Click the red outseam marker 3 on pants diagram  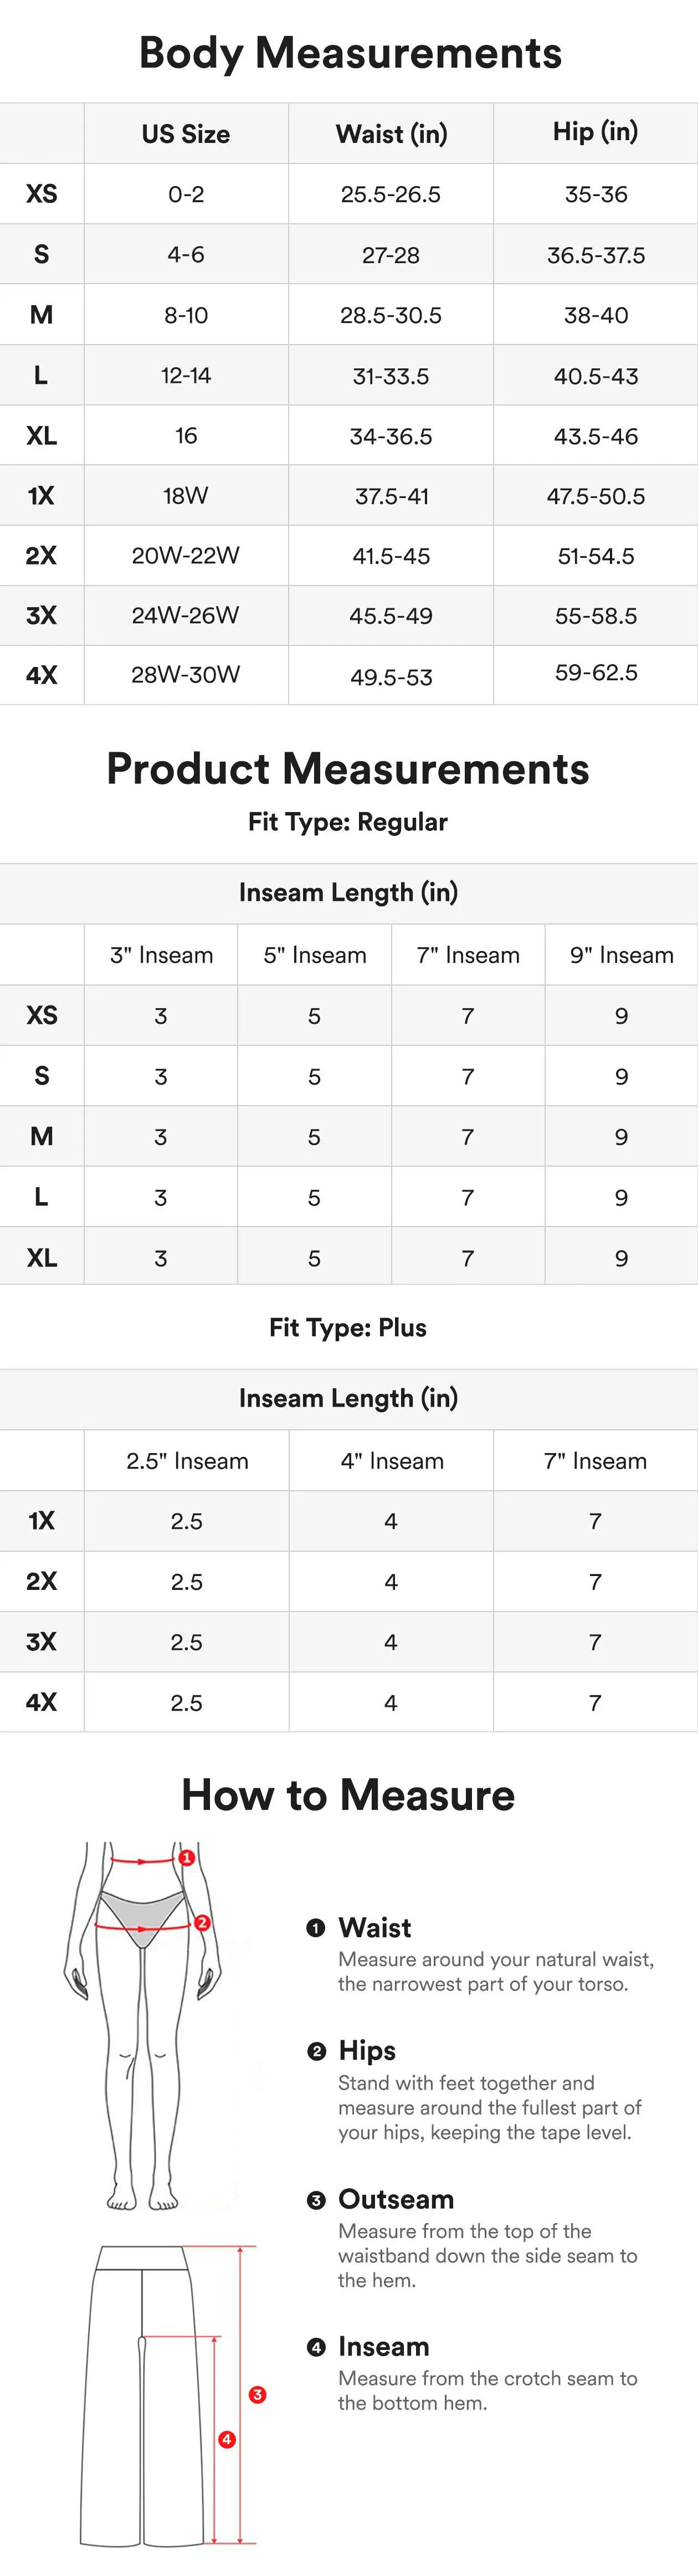tap(257, 2395)
